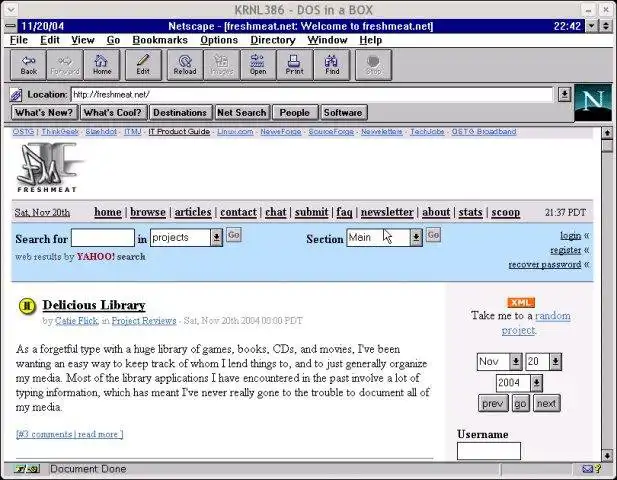Click the login link
The image size is (617, 480).
(571, 236)
